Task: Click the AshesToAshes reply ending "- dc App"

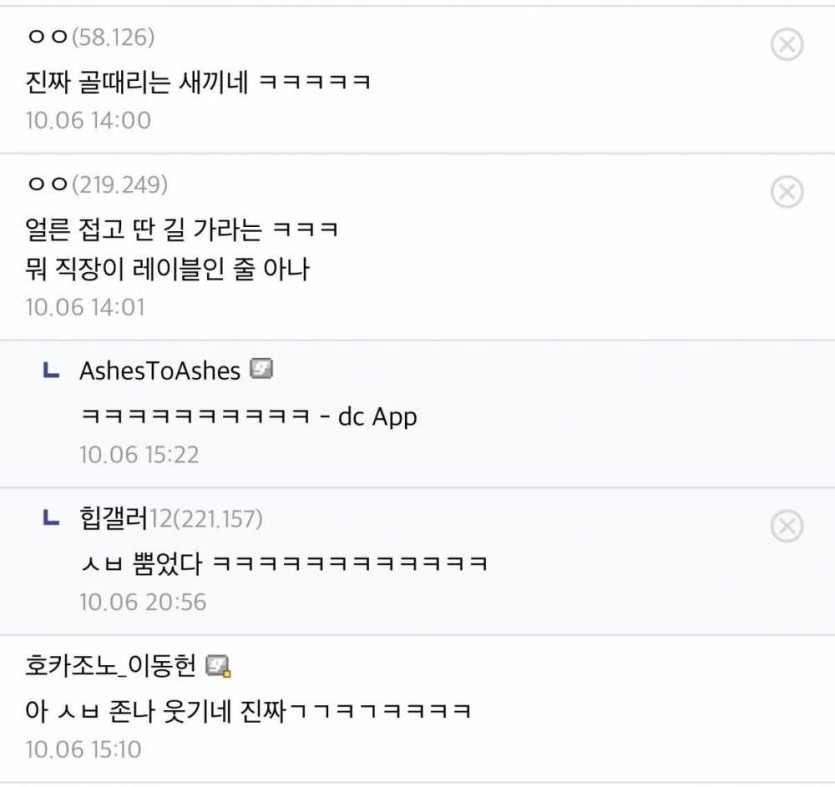Action: click(x=248, y=416)
